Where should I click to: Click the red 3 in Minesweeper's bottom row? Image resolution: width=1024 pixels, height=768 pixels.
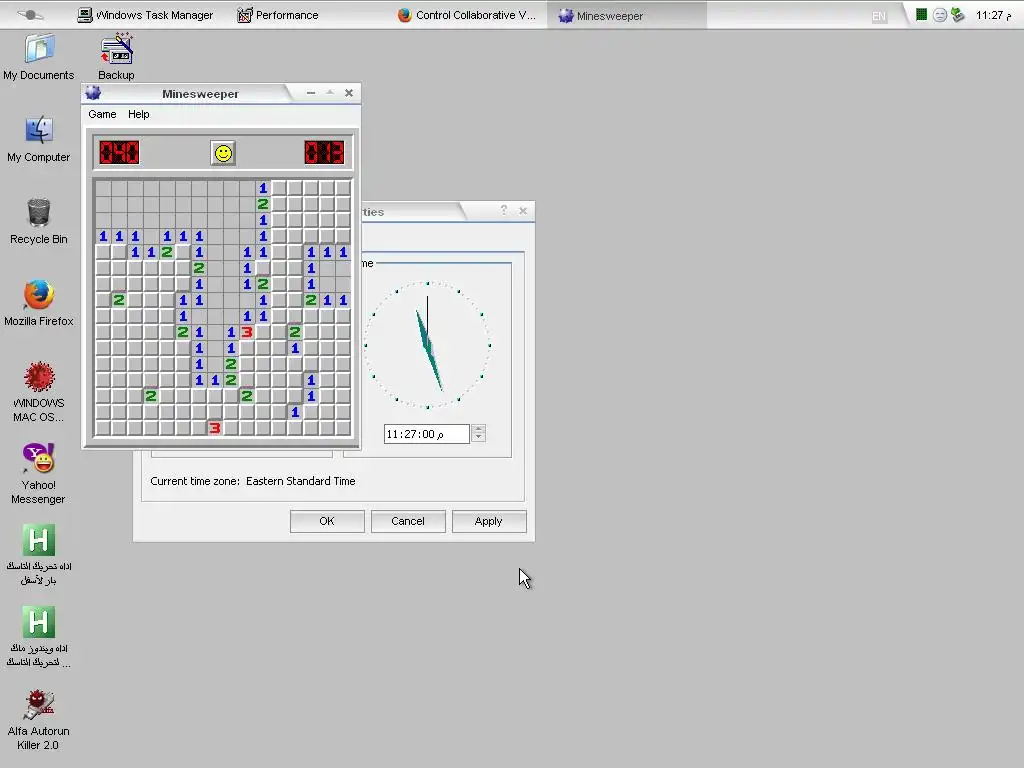[x=215, y=428]
